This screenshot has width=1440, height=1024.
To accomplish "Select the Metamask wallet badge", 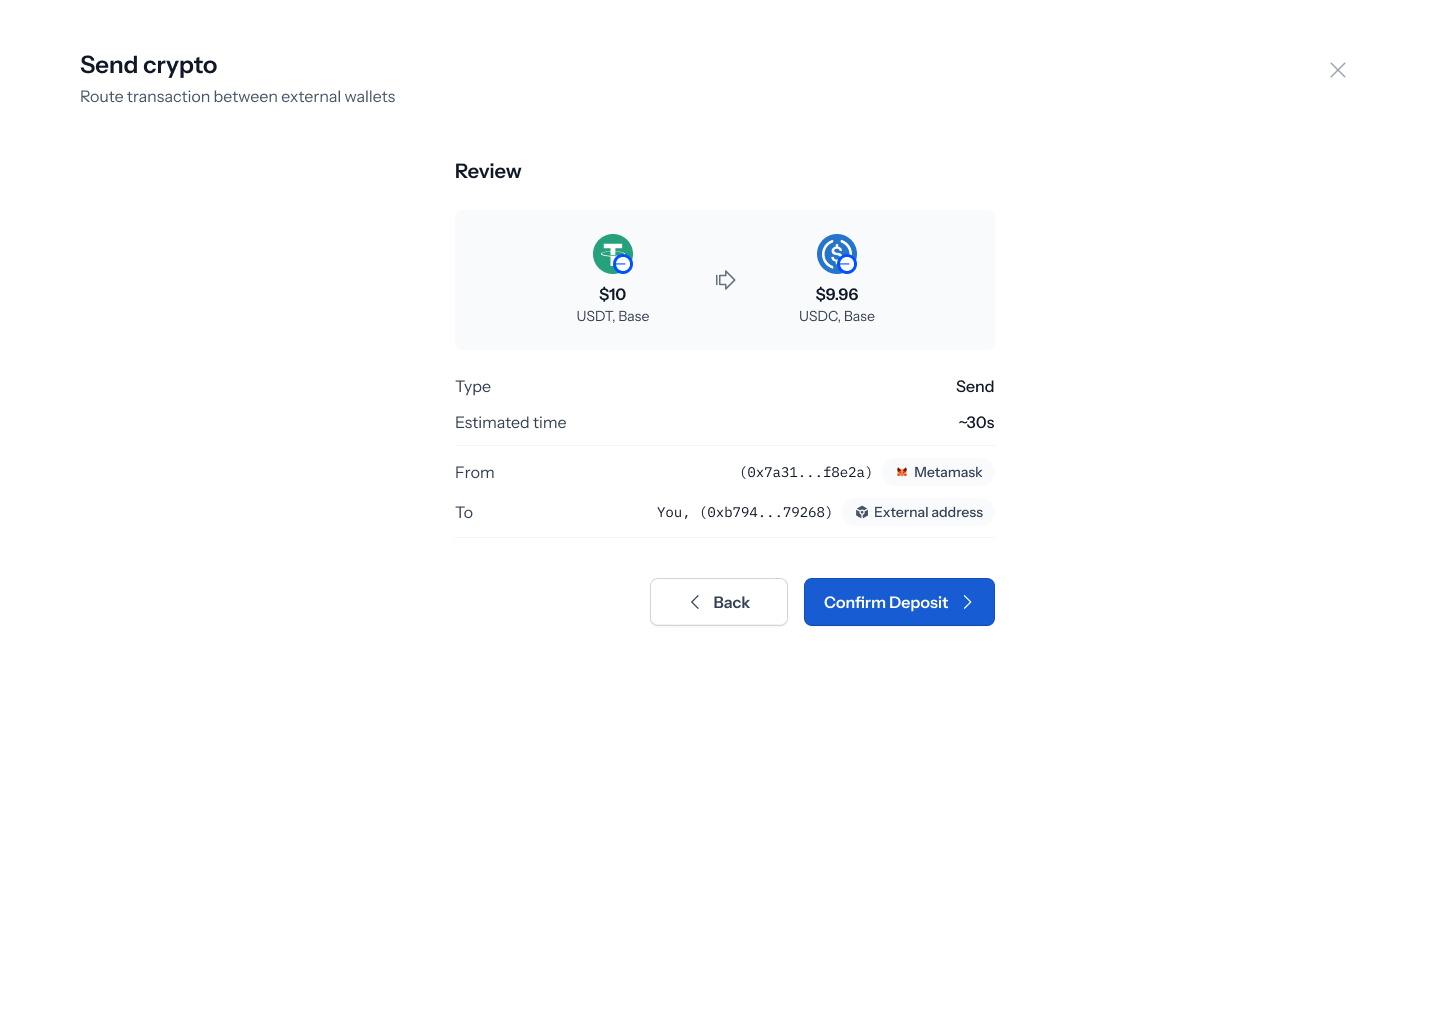I will coord(938,472).
